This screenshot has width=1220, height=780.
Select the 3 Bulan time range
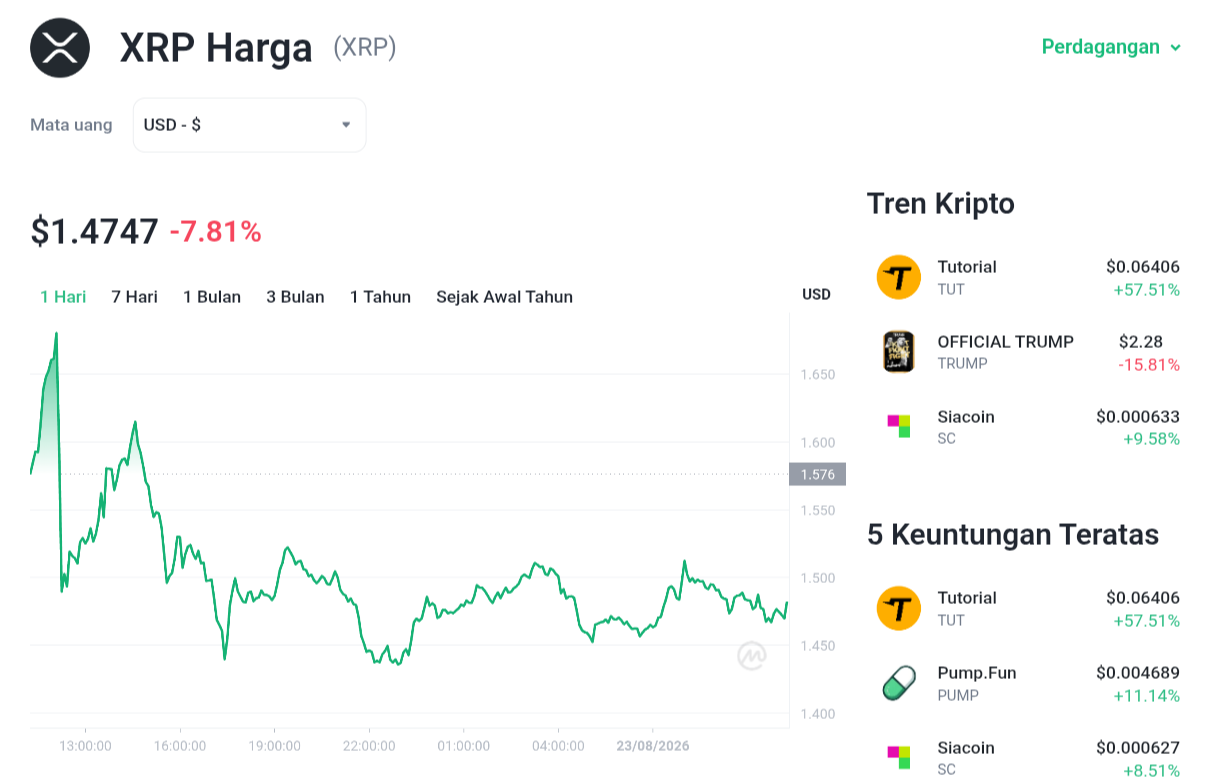(x=295, y=296)
